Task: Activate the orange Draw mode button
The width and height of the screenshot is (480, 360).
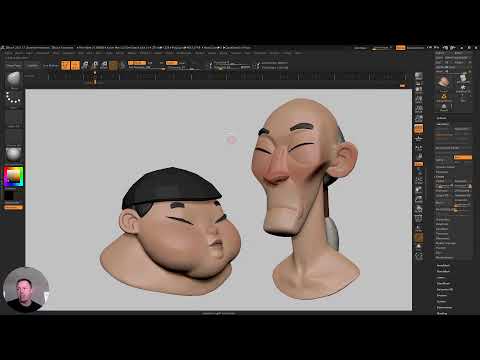Action: pyautogui.click(x=75, y=65)
